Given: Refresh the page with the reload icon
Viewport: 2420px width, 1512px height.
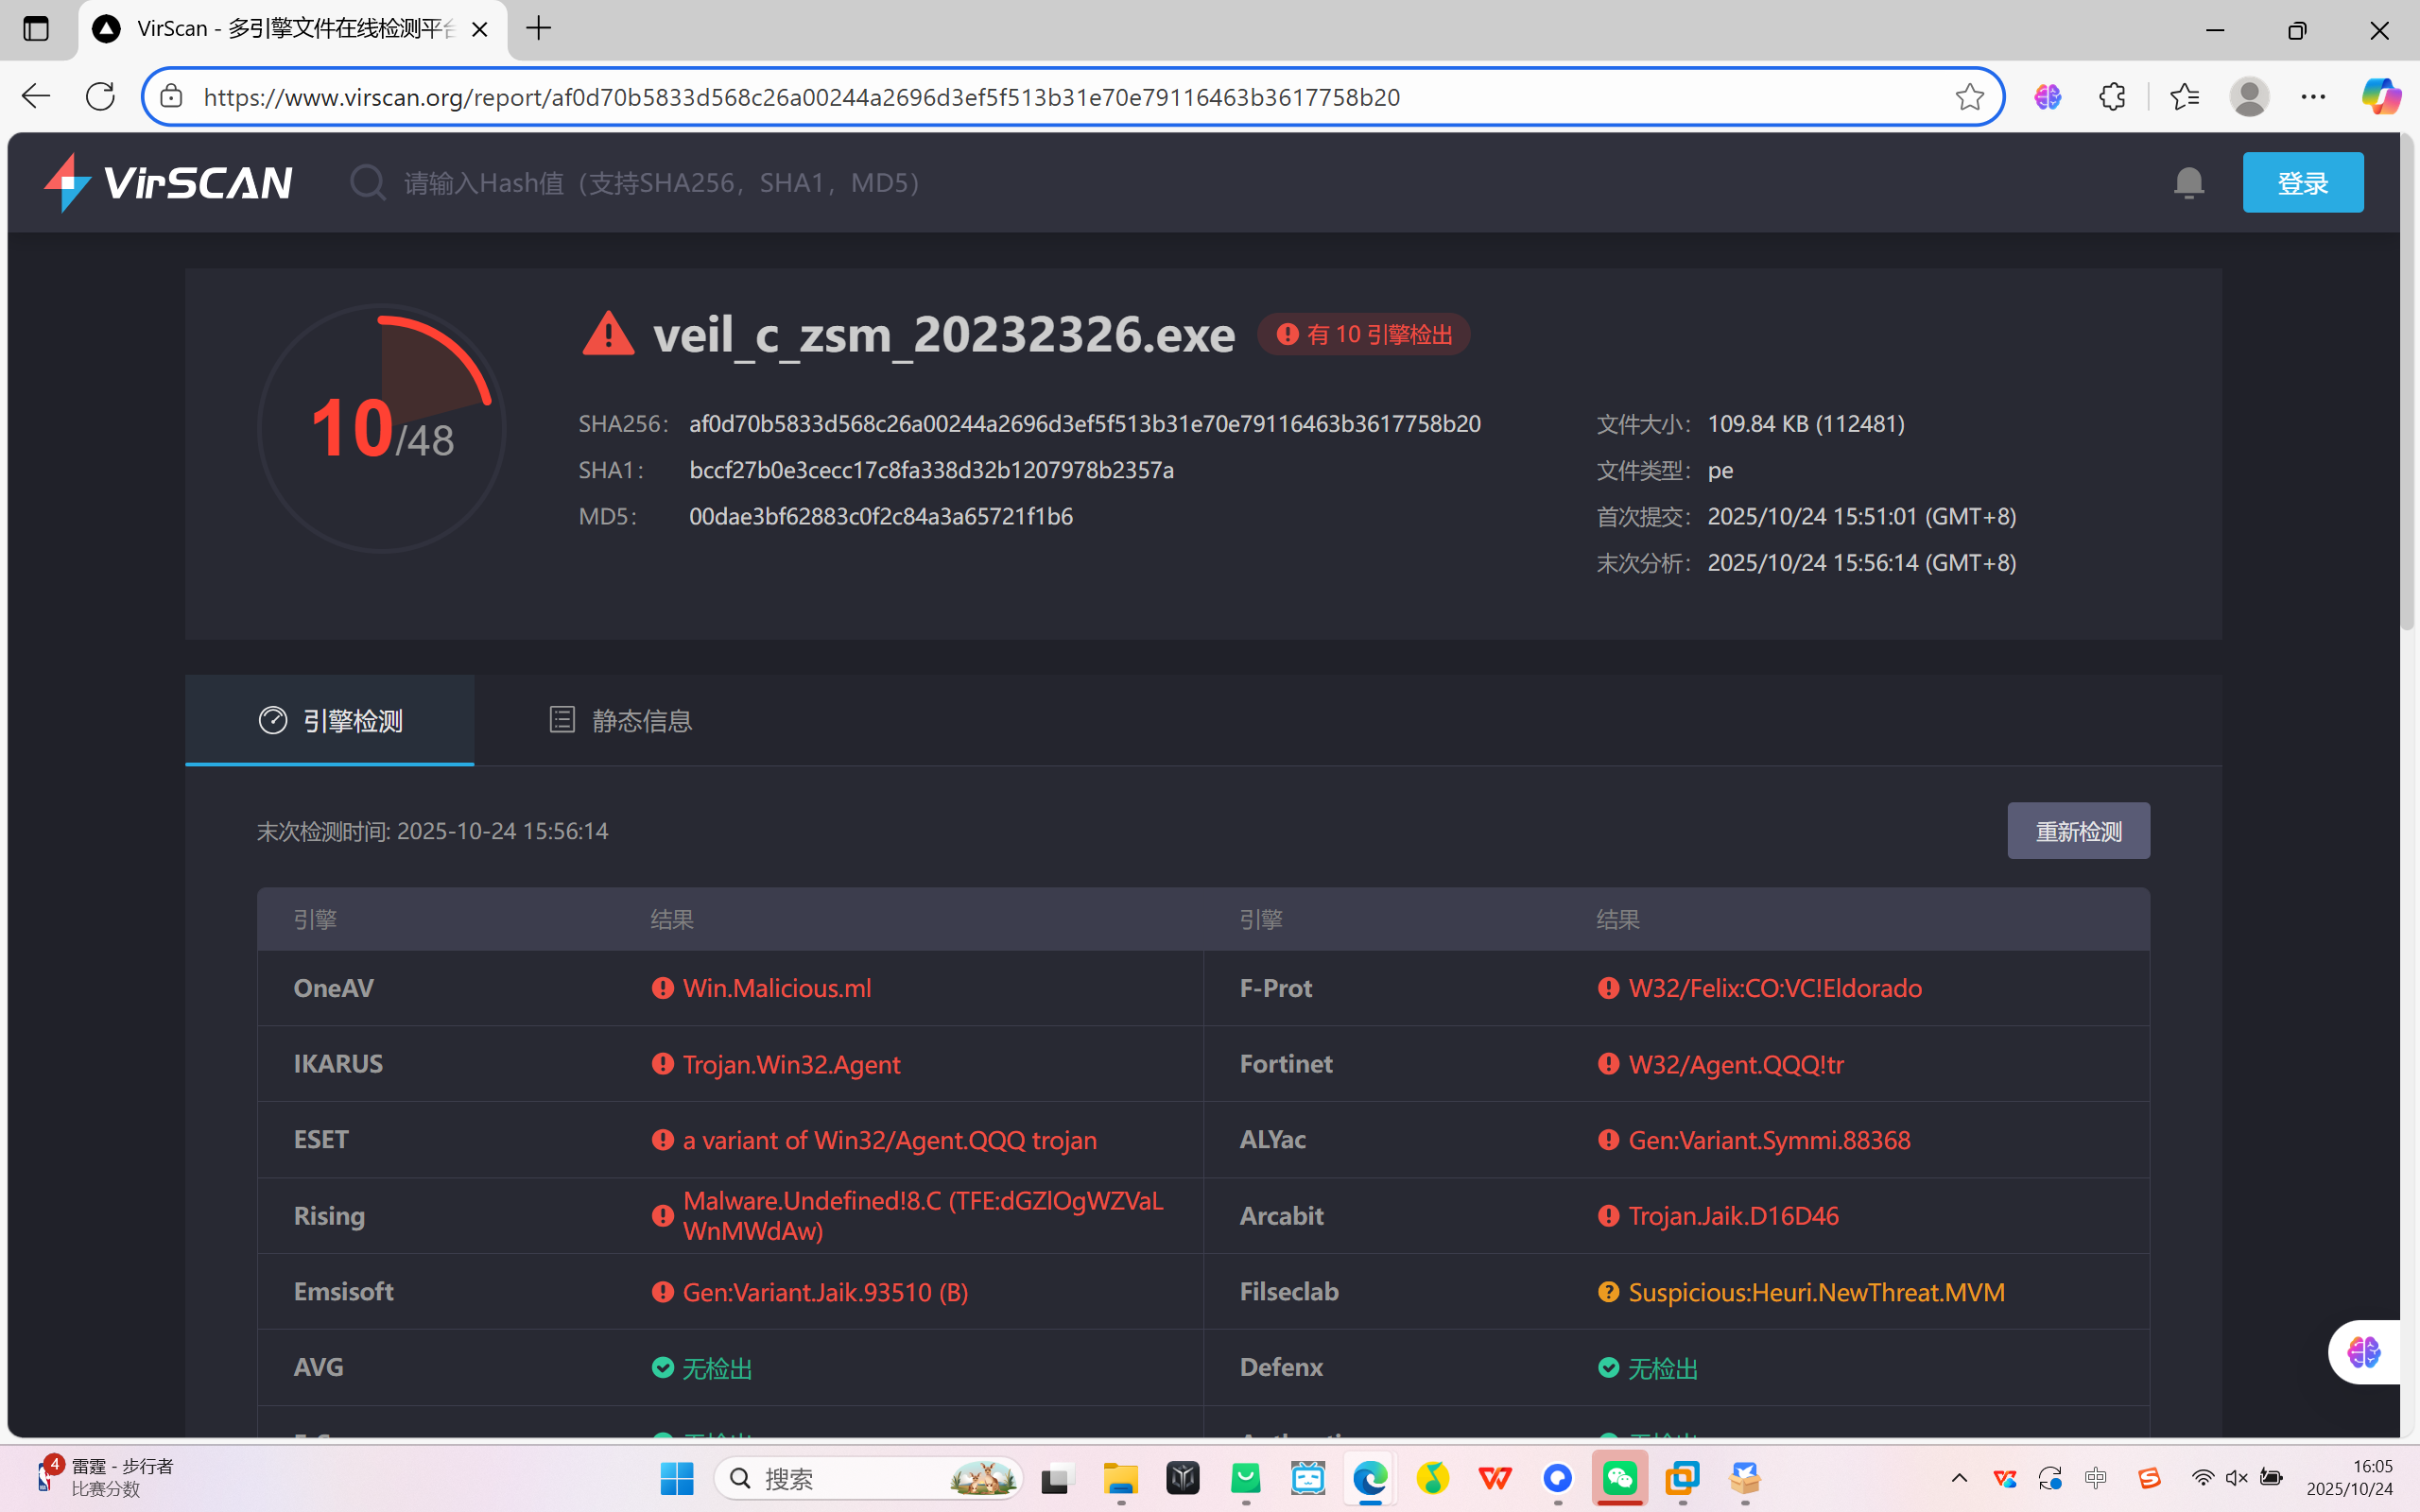Looking at the screenshot, I should [x=100, y=97].
